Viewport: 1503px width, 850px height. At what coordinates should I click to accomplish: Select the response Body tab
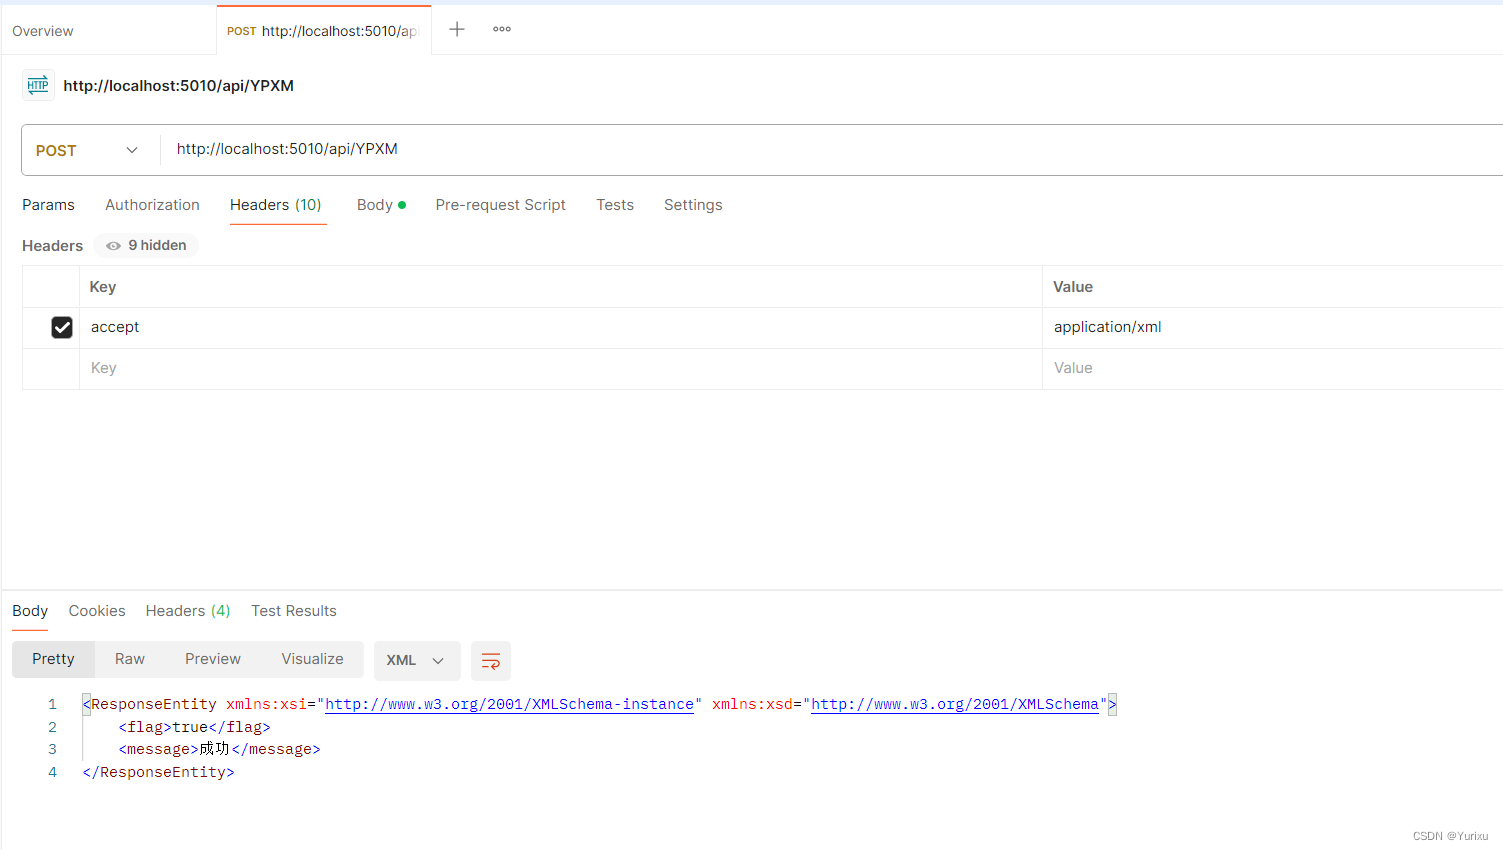click(x=30, y=611)
